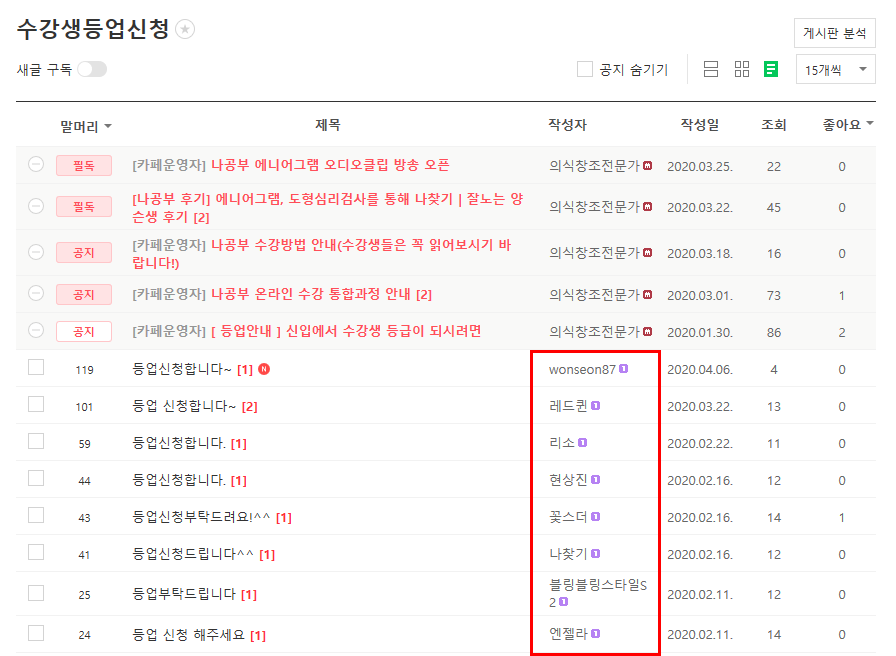The image size is (896, 656).
Task: Click manager badge on 2020.03.18 notice author
Action: point(647,253)
